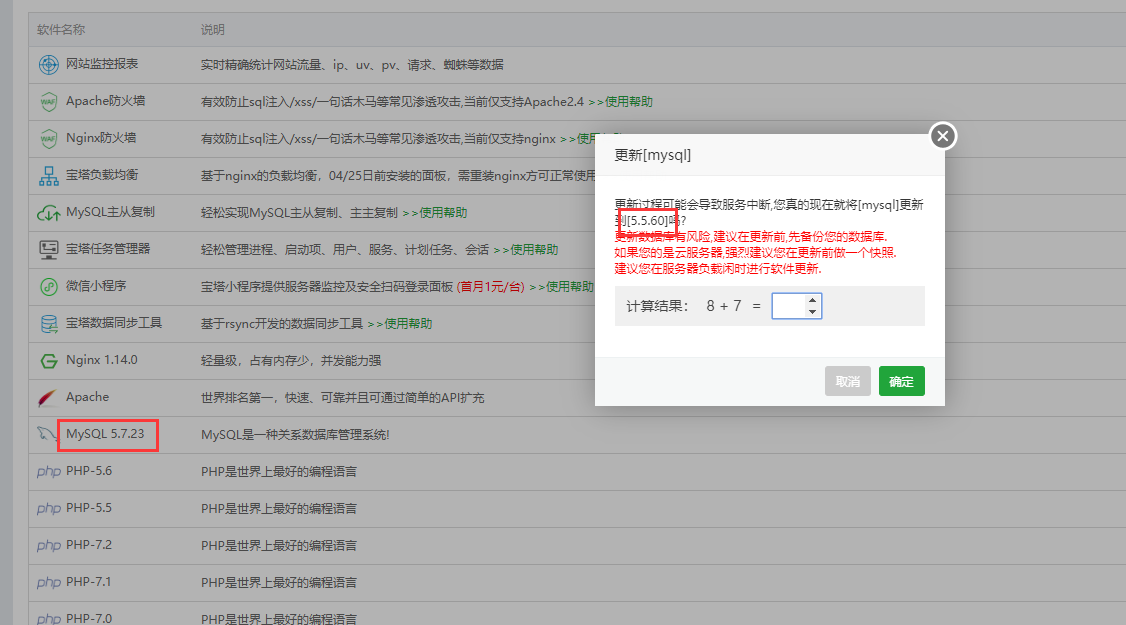Click the 微信小程序 icon
1126x625 pixels.
click(48, 287)
